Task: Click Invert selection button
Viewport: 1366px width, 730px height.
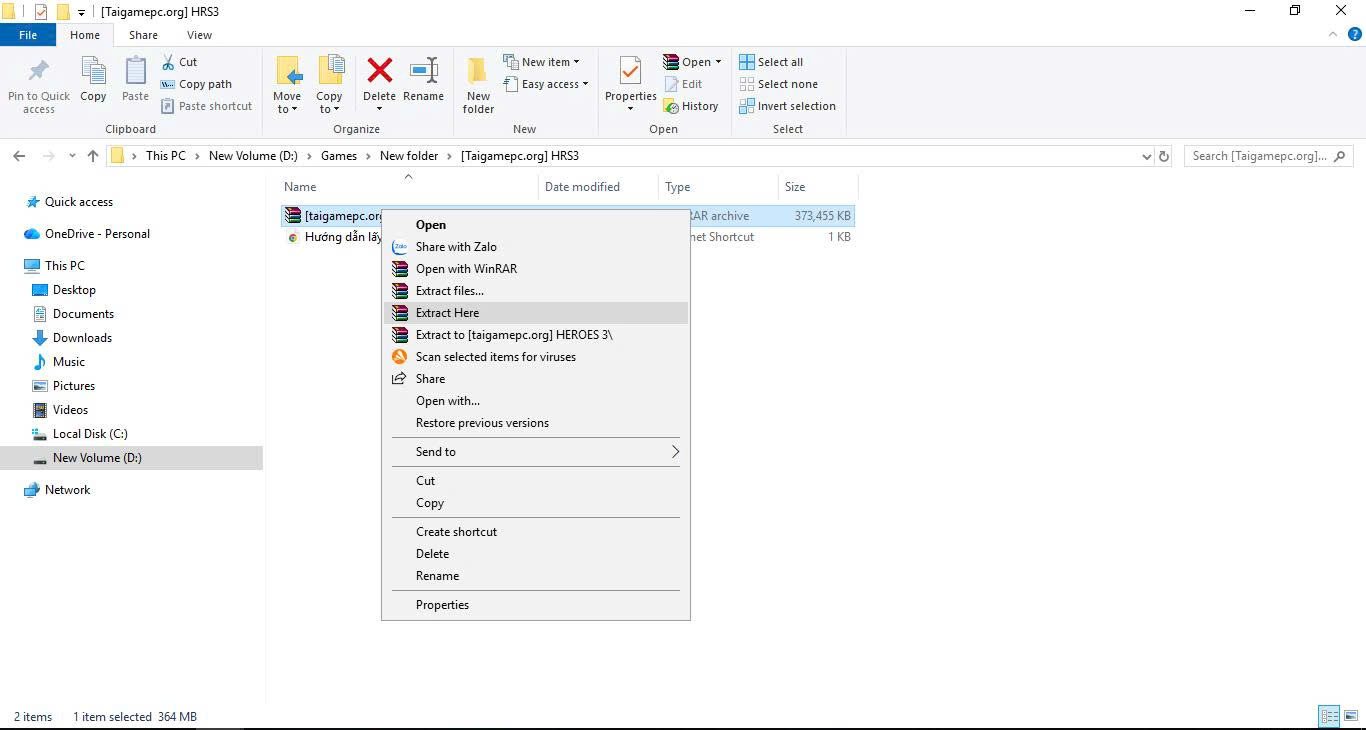Action: tap(795, 106)
